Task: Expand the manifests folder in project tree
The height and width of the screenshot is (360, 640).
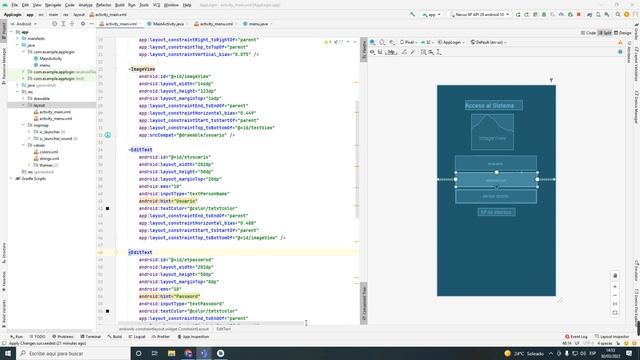Action: pos(18,38)
